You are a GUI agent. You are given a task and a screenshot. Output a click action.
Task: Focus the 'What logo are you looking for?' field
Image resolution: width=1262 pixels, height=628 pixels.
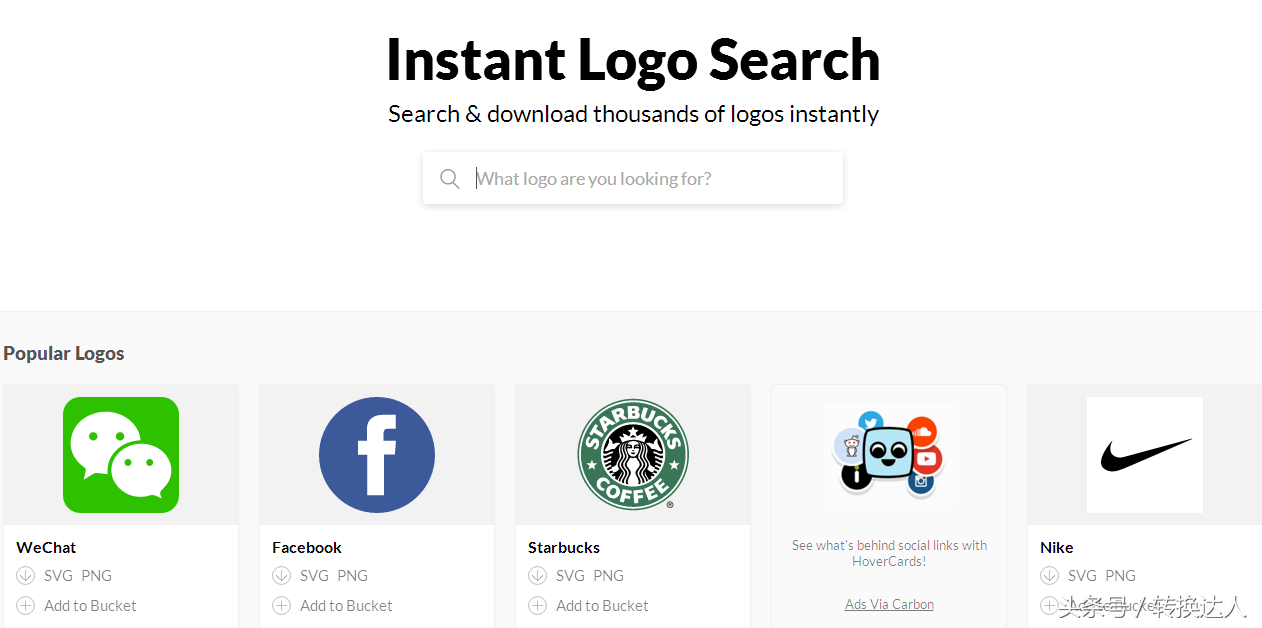(650, 179)
